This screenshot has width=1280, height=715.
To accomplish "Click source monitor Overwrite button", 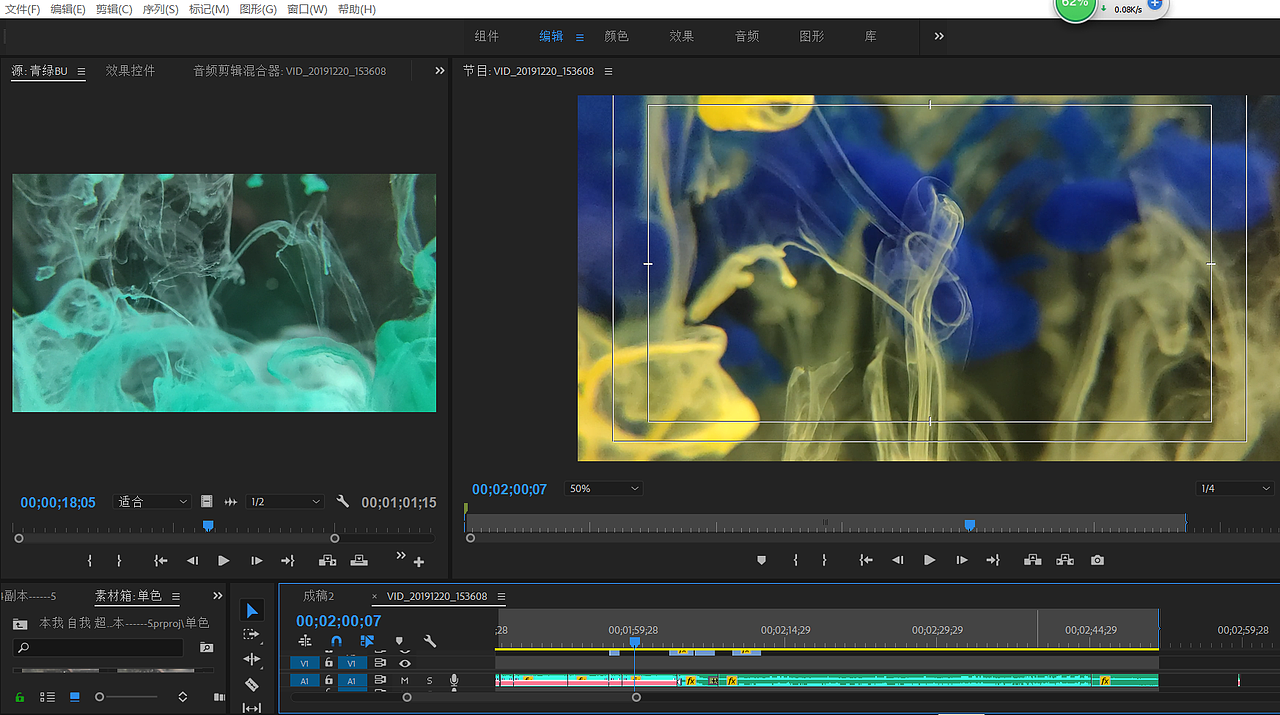I will [359, 561].
